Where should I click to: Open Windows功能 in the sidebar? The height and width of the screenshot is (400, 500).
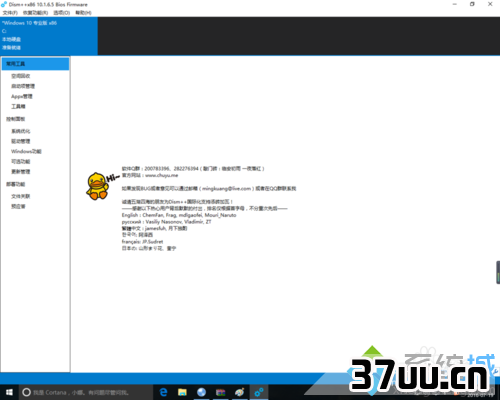pyautogui.click(x=26, y=151)
